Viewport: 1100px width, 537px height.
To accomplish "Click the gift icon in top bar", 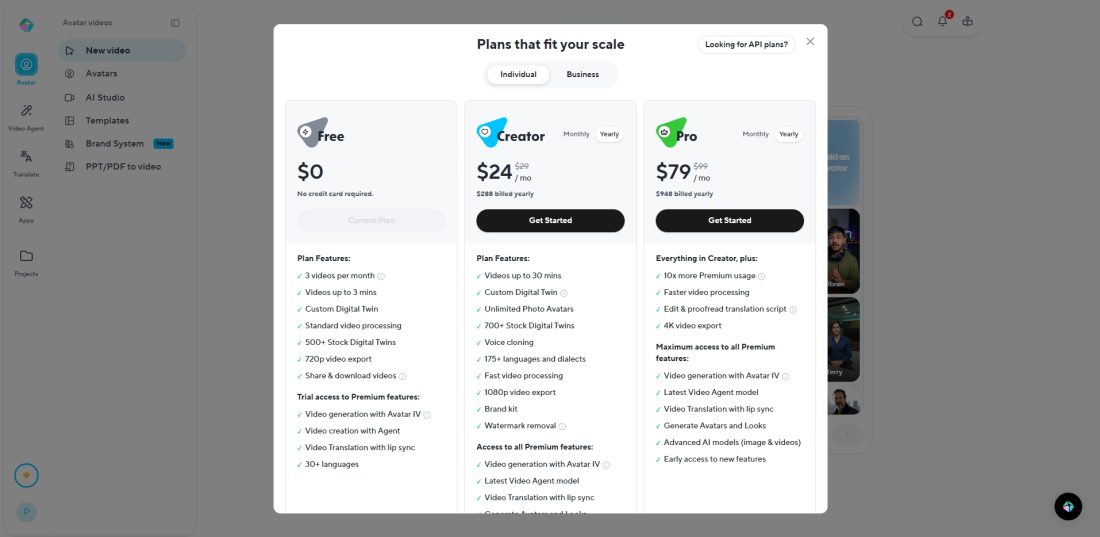I will click(967, 22).
